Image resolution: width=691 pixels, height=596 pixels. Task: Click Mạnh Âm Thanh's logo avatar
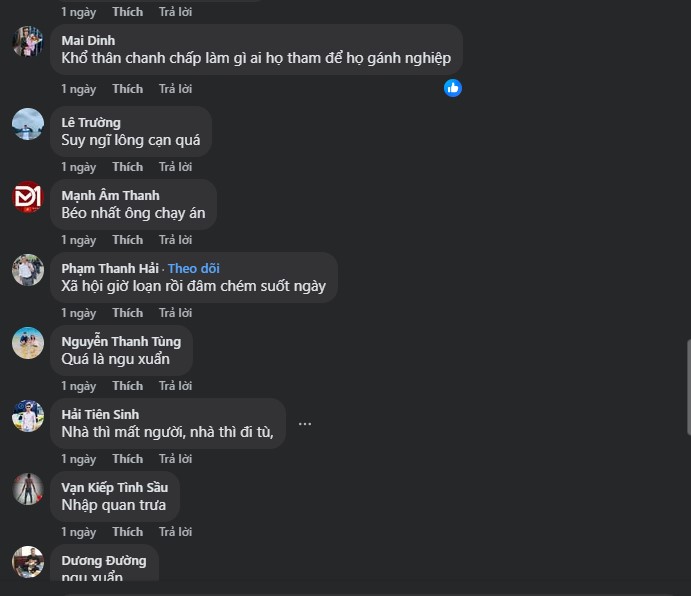pyautogui.click(x=28, y=197)
